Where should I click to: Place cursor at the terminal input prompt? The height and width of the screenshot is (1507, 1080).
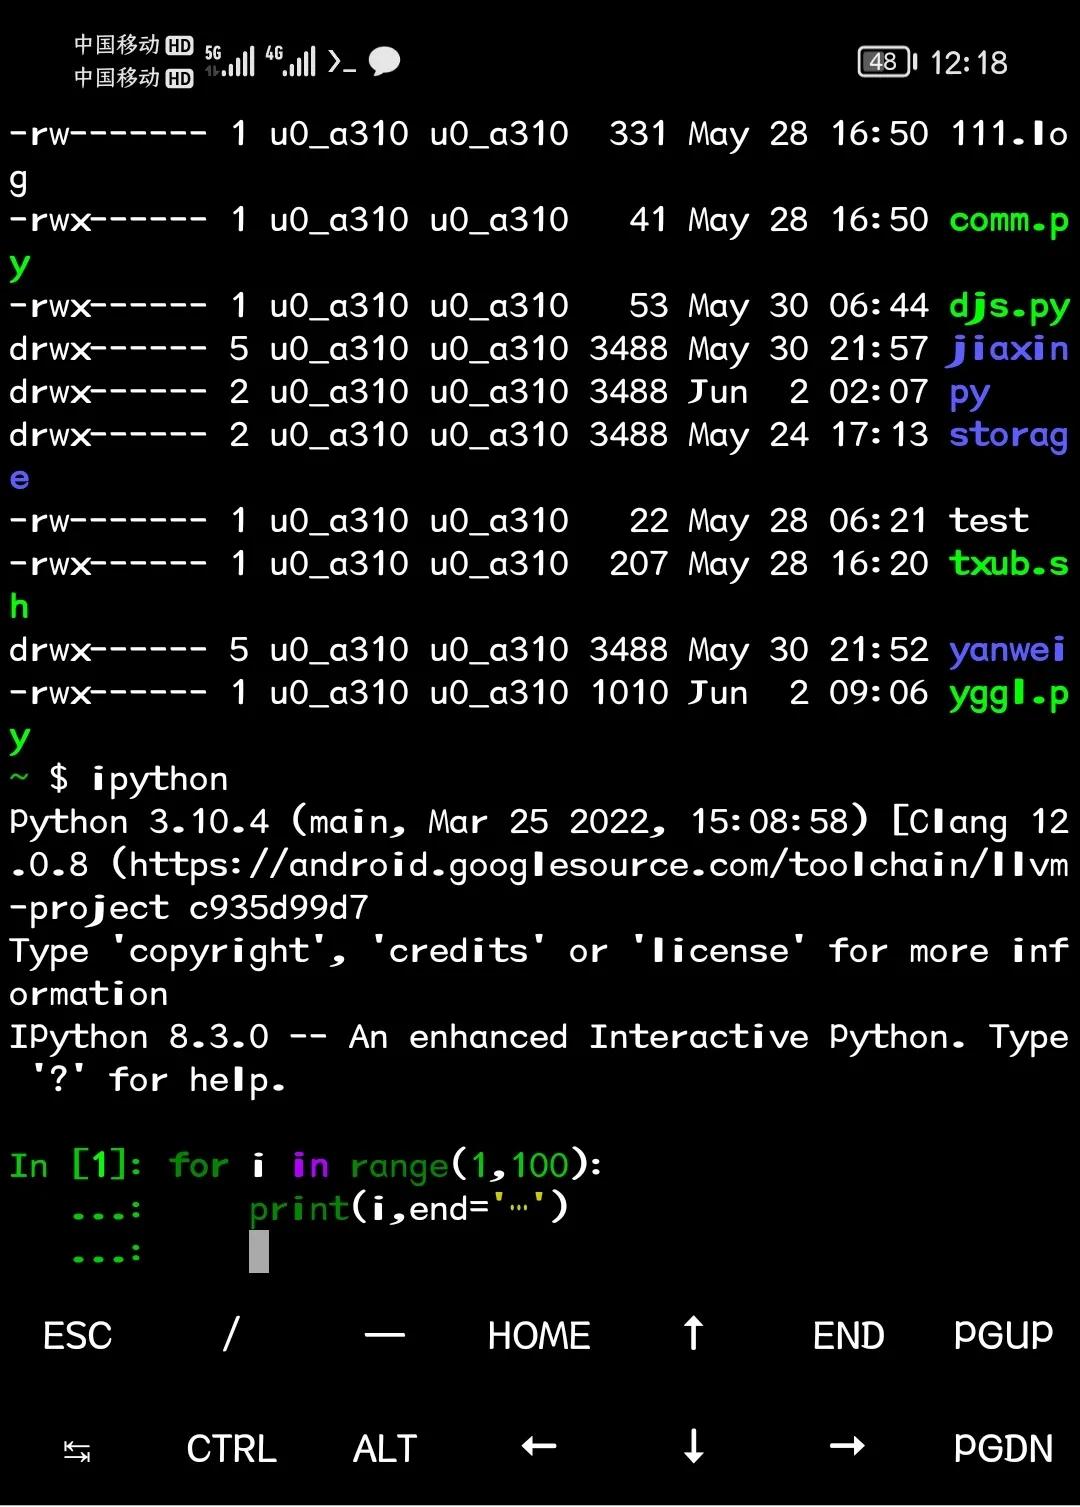point(258,1250)
